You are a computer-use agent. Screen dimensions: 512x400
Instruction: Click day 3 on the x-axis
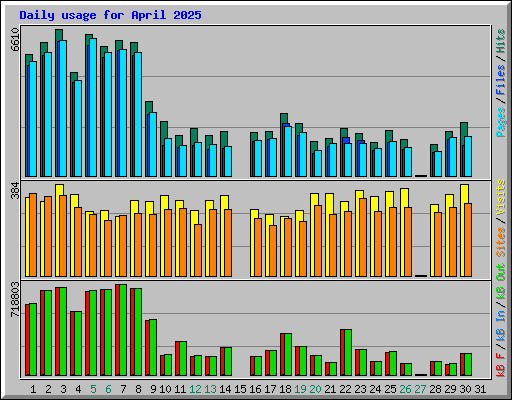[63, 389]
